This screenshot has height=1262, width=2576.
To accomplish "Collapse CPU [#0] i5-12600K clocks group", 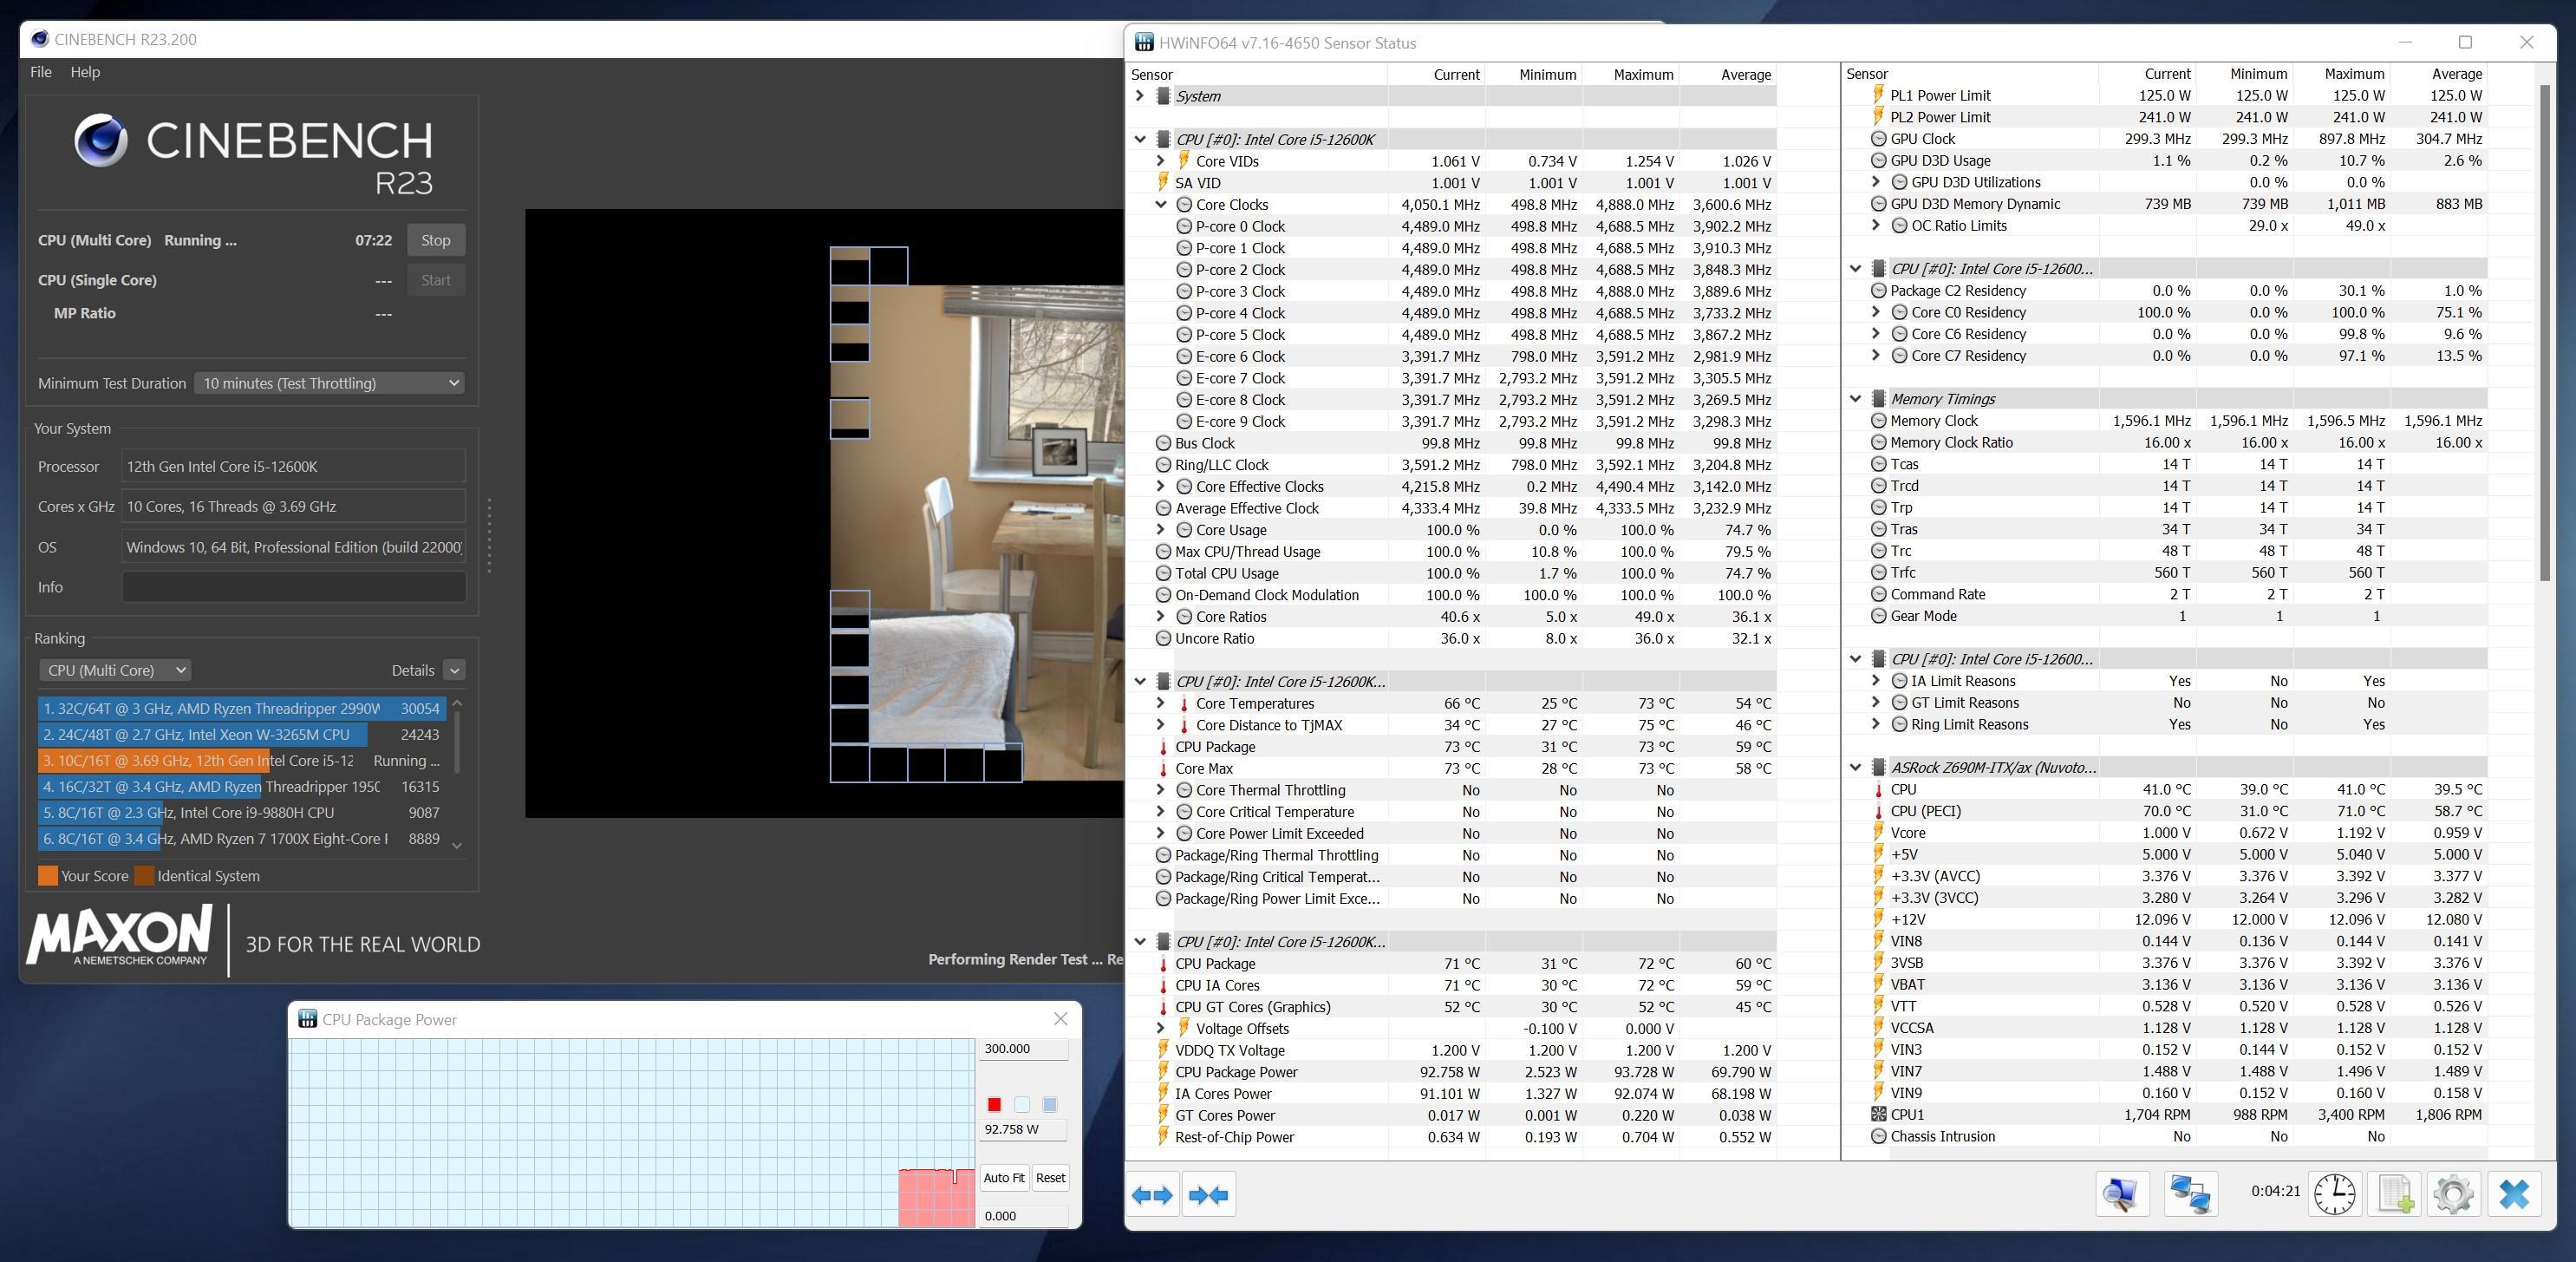I will (x=1140, y=139).
